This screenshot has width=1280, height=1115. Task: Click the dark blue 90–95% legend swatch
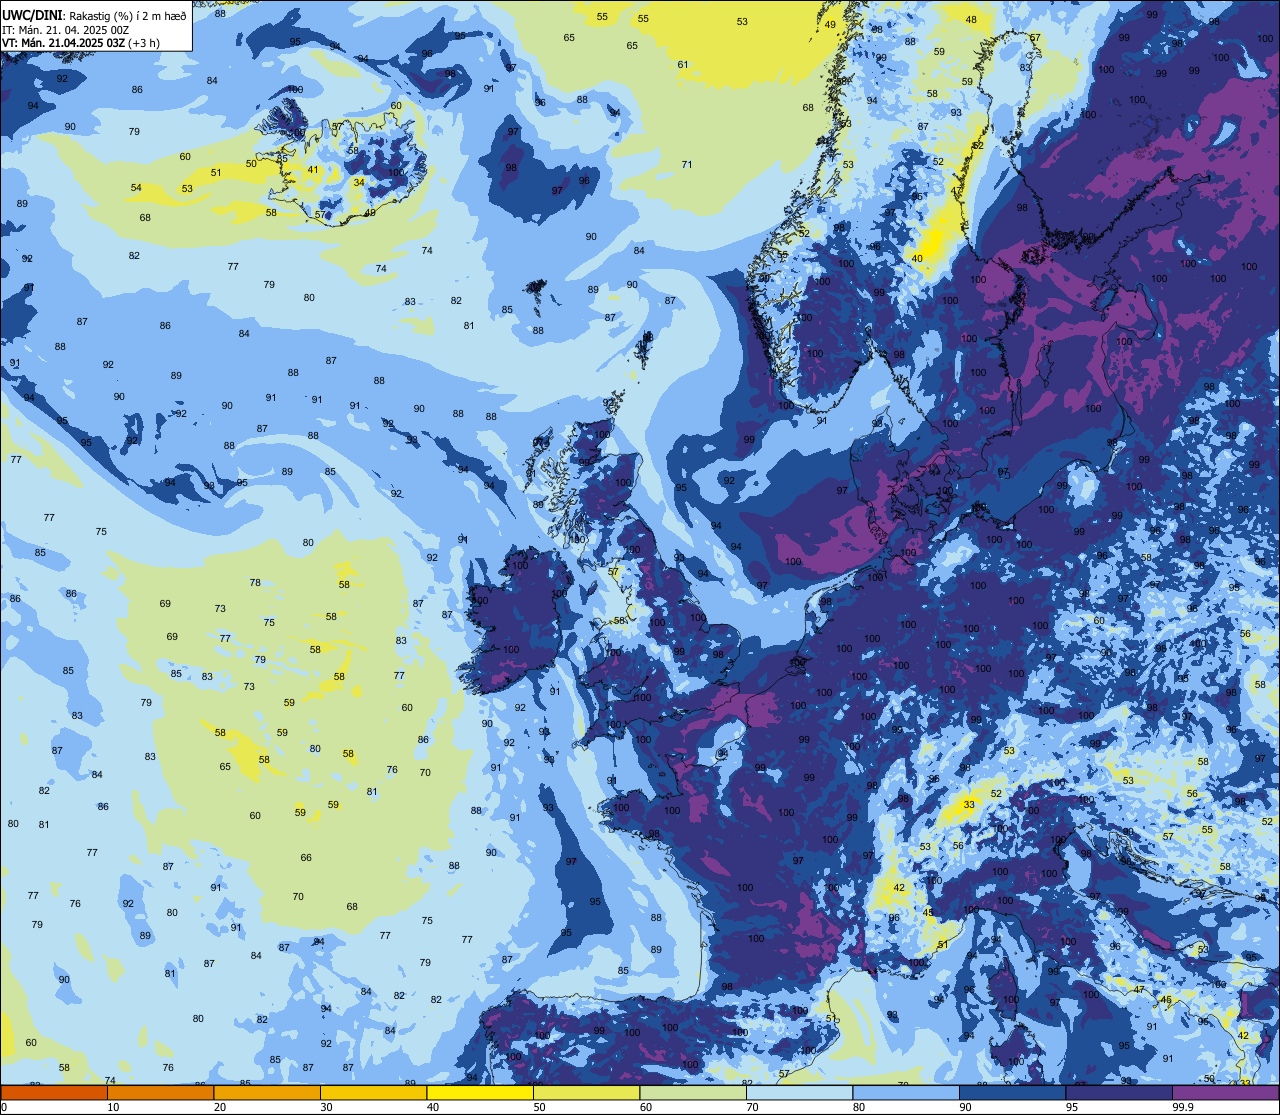click(x=1012, y=1092)
